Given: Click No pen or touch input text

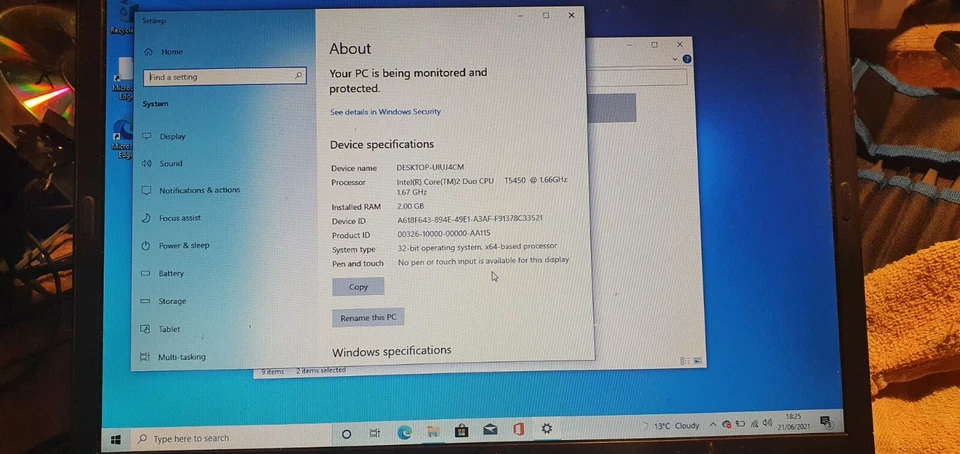Looking at the screenshot, I should pyautogui.click(x=484, y=261).
